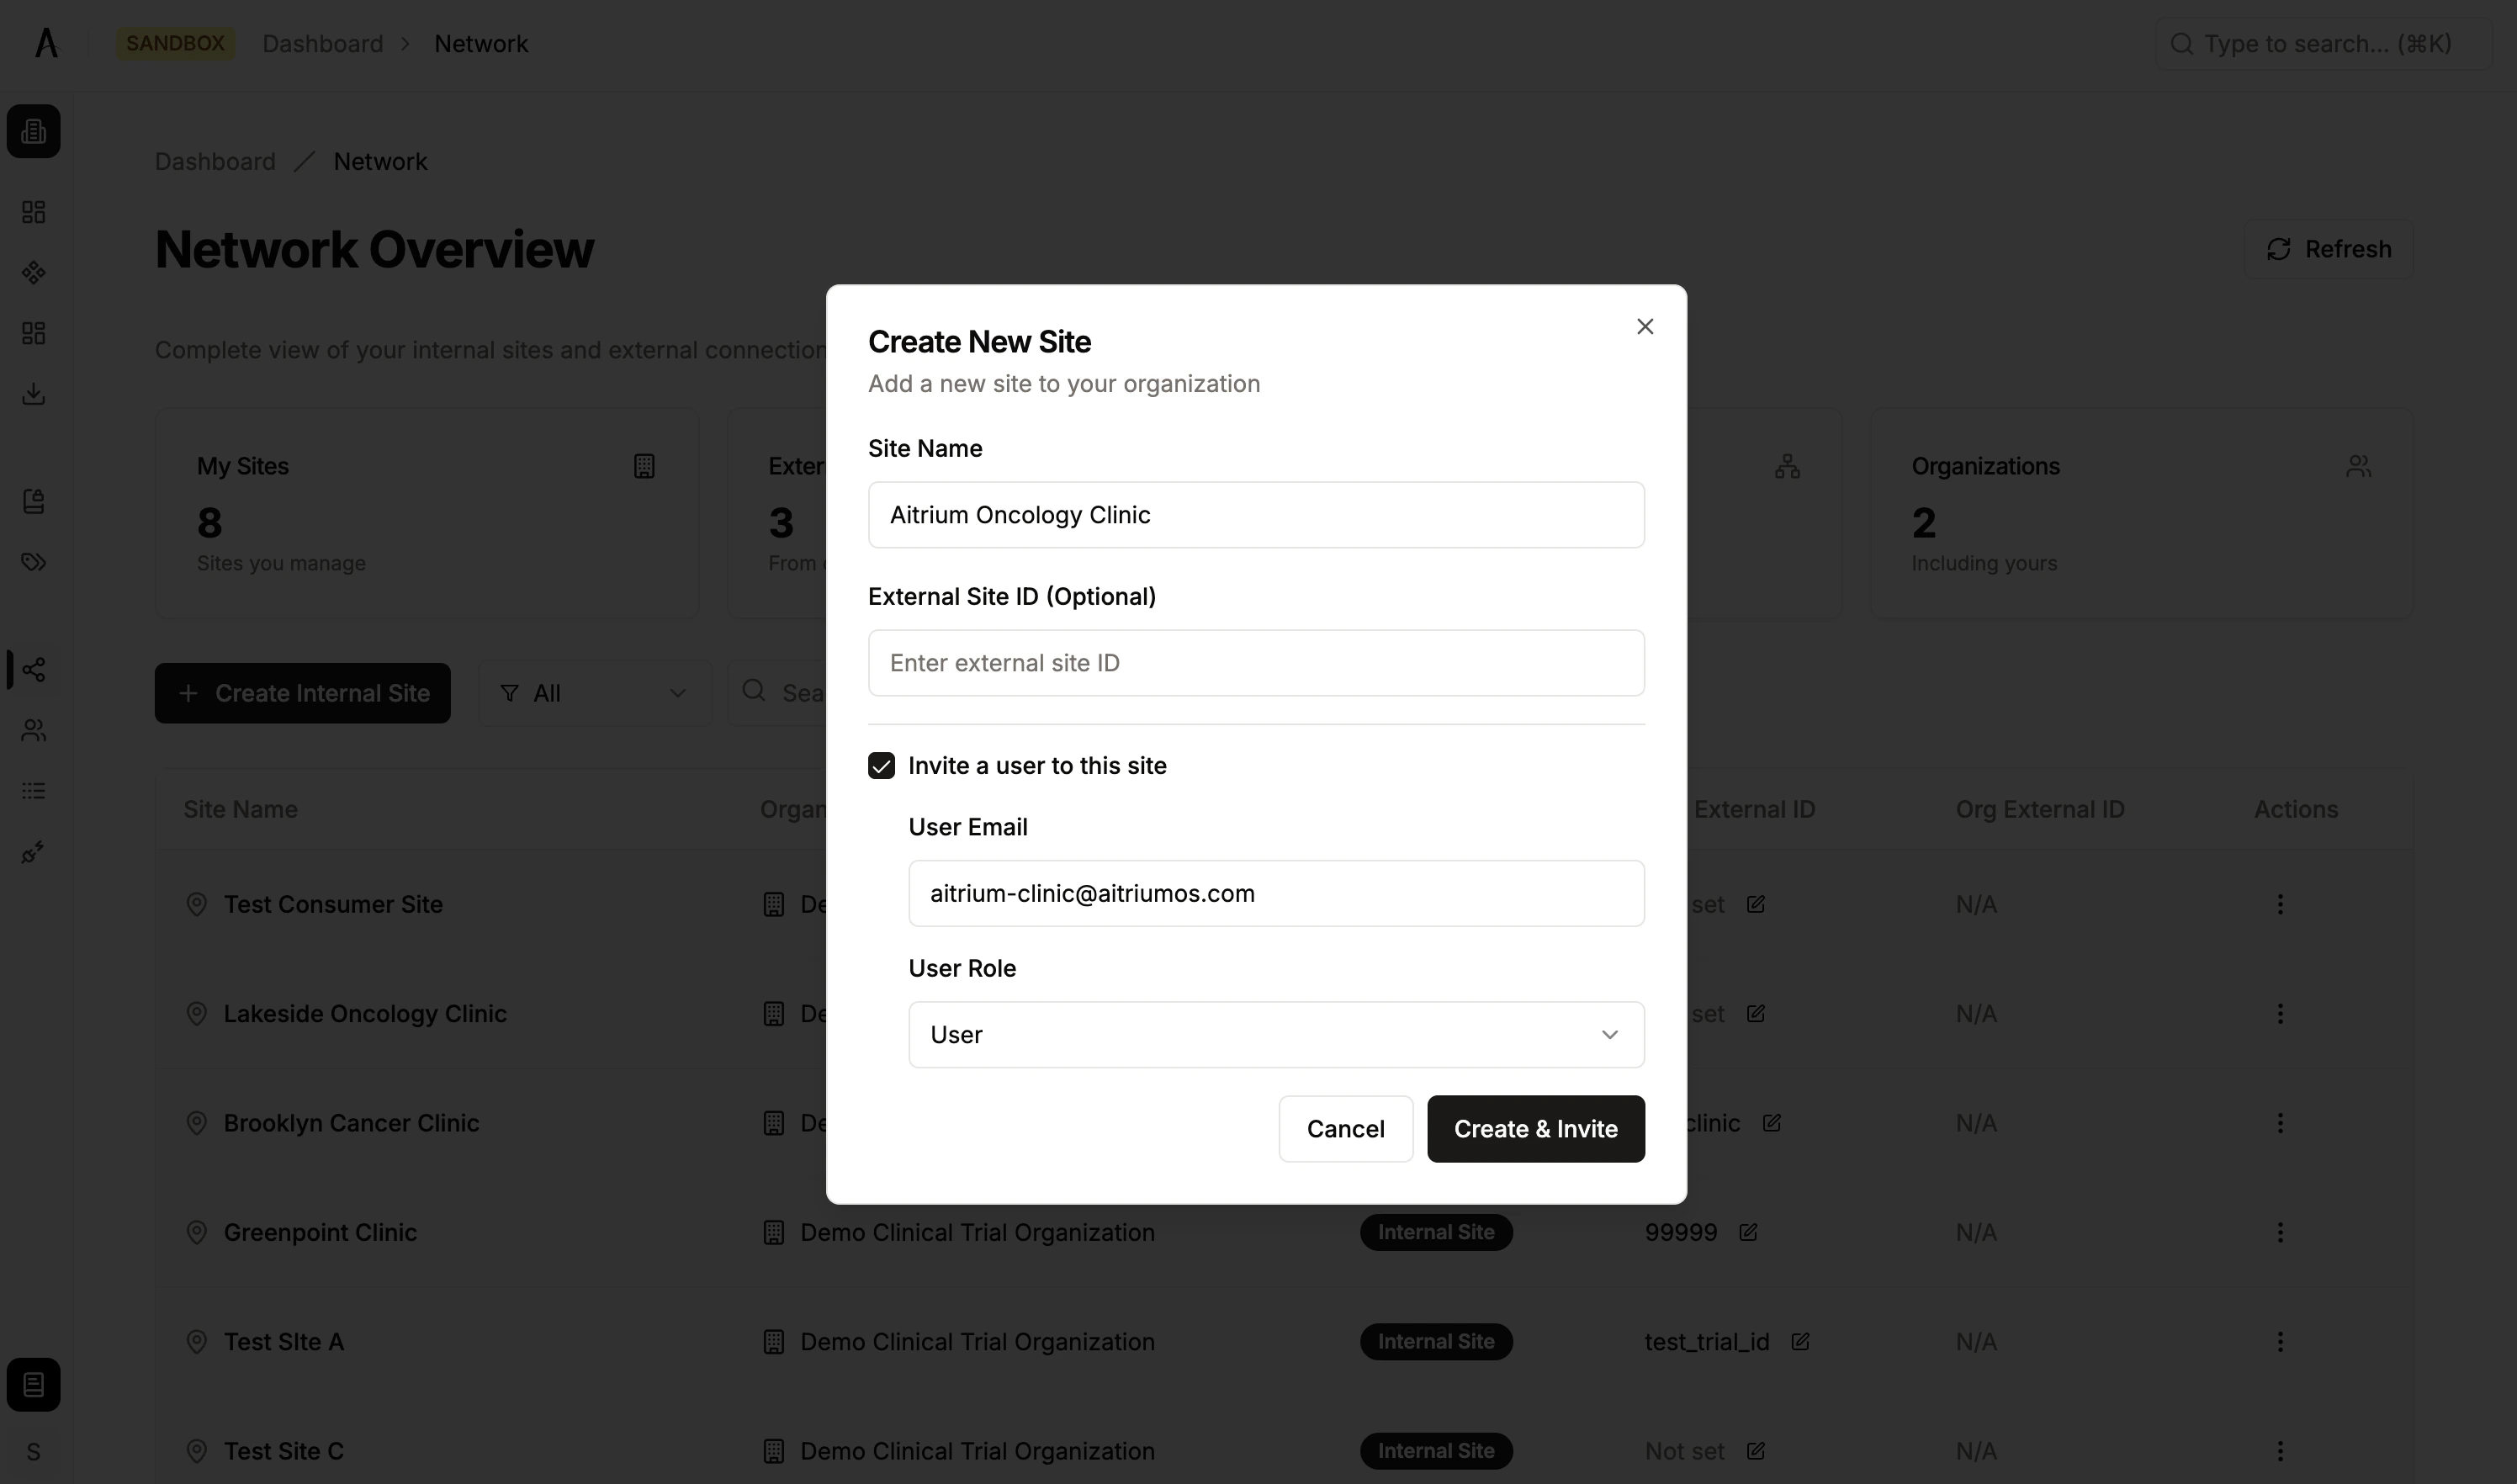Image resolution: width=2517 pixels, height=1484 pixels.
Task: Select the tags icon in the sidebar
Action: click(33, 562)
